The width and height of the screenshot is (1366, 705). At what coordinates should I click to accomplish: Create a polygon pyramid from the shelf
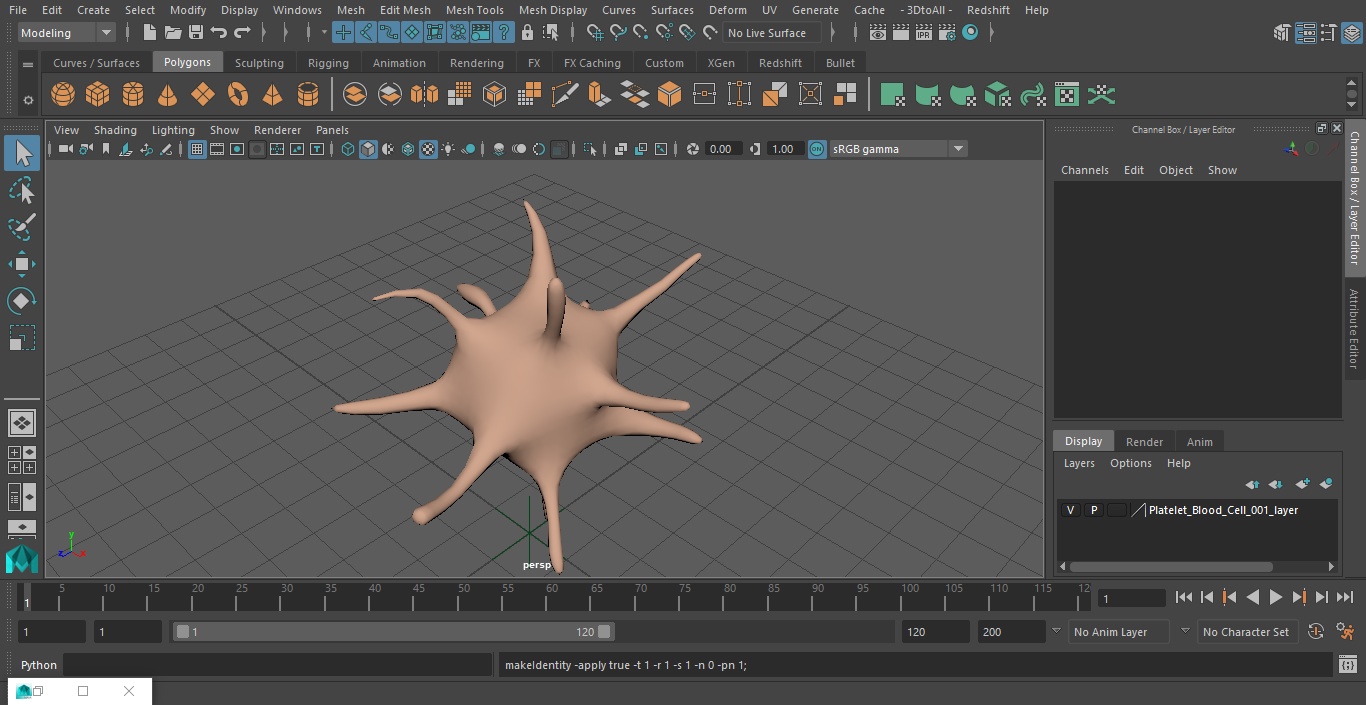tap(272, 95)
